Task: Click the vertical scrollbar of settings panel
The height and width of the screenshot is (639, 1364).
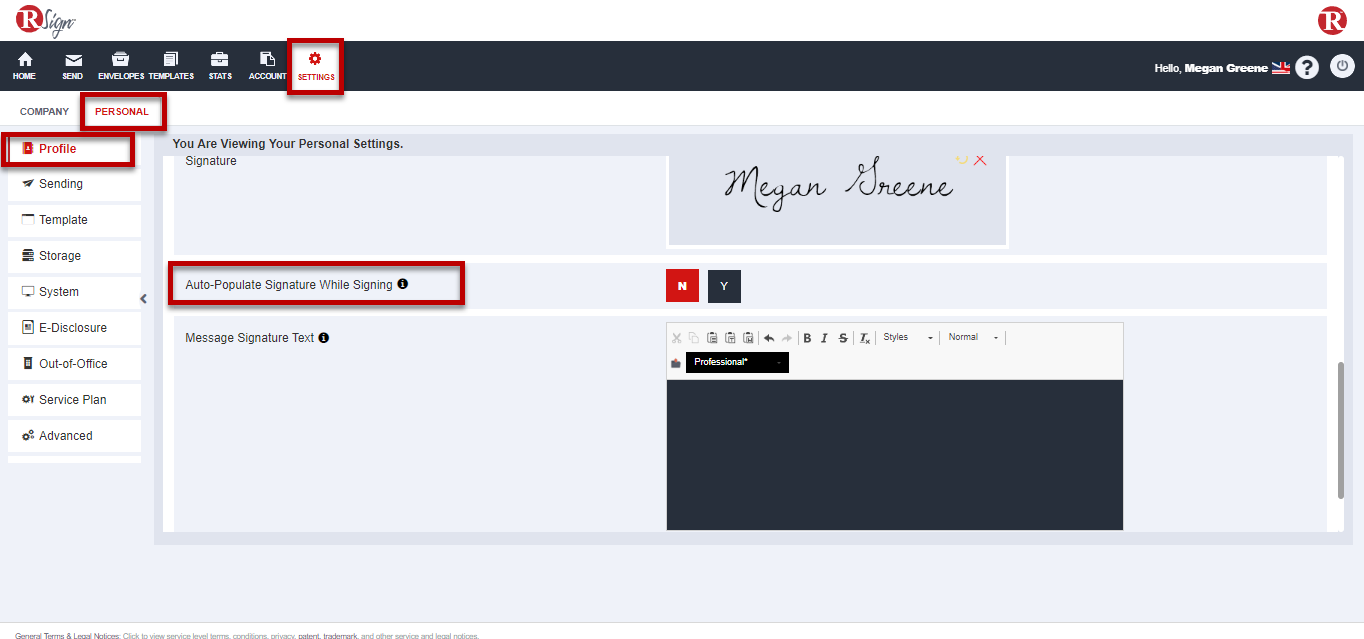Action: (x=1341, y=430)
